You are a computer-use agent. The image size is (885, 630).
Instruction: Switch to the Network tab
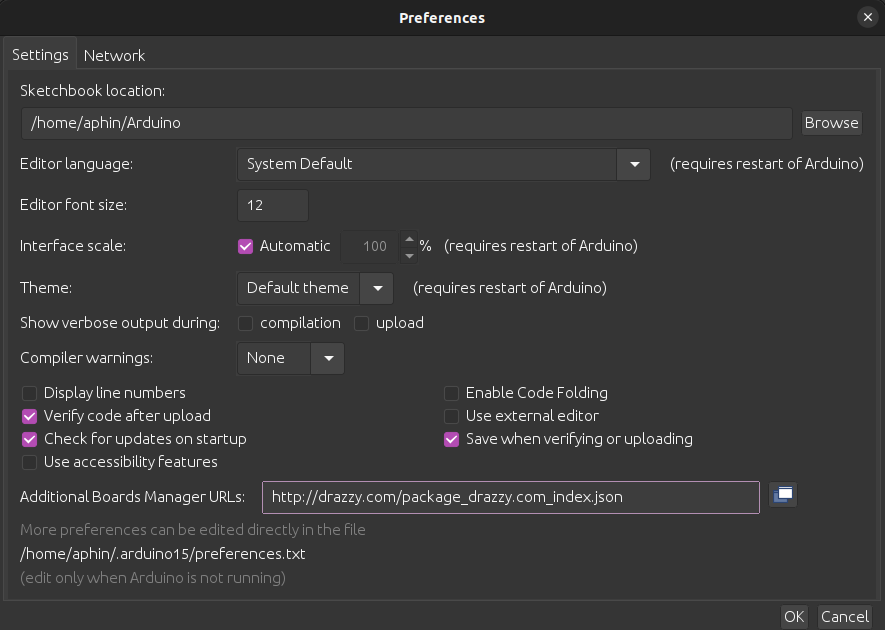click(114, 55)
